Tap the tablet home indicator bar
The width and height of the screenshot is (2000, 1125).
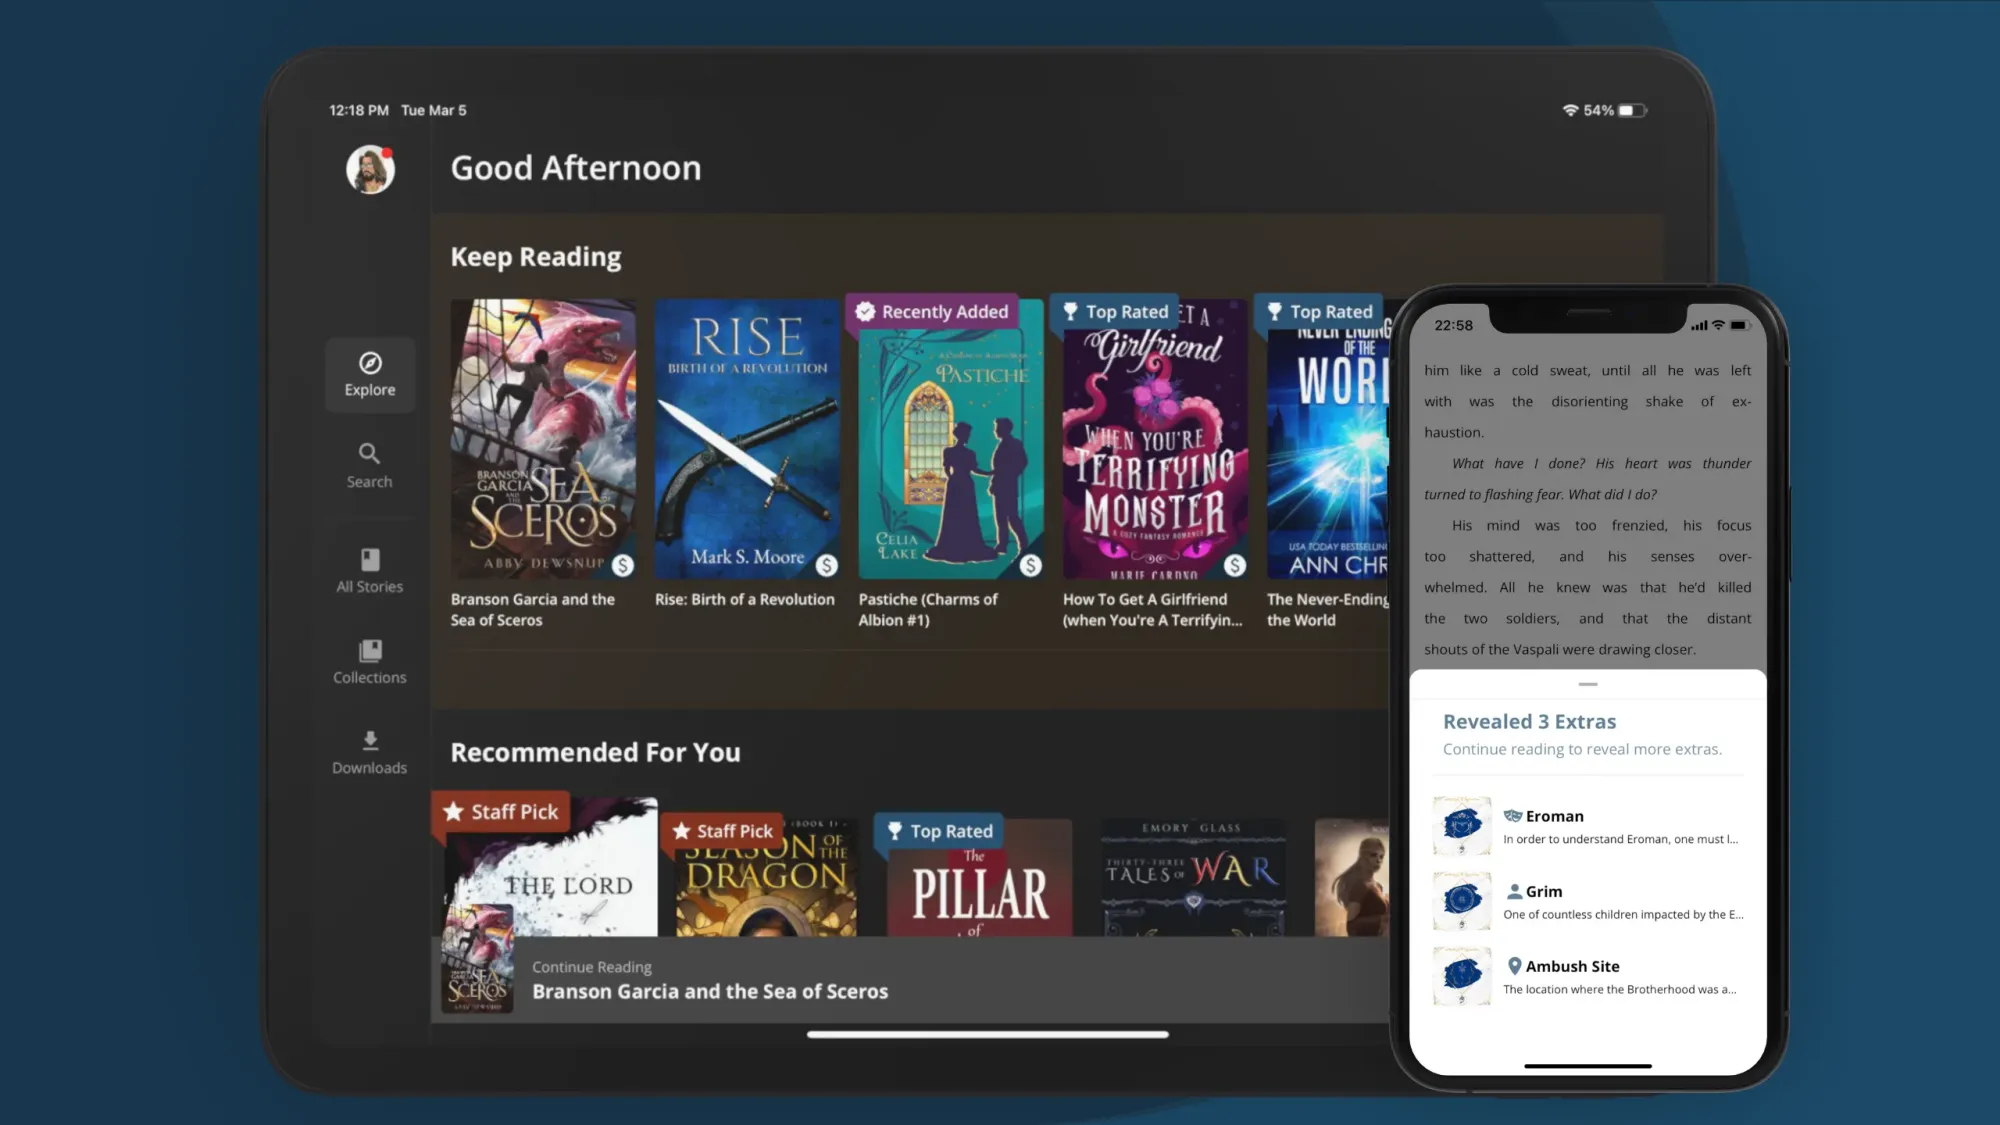tap(988, 1034)
